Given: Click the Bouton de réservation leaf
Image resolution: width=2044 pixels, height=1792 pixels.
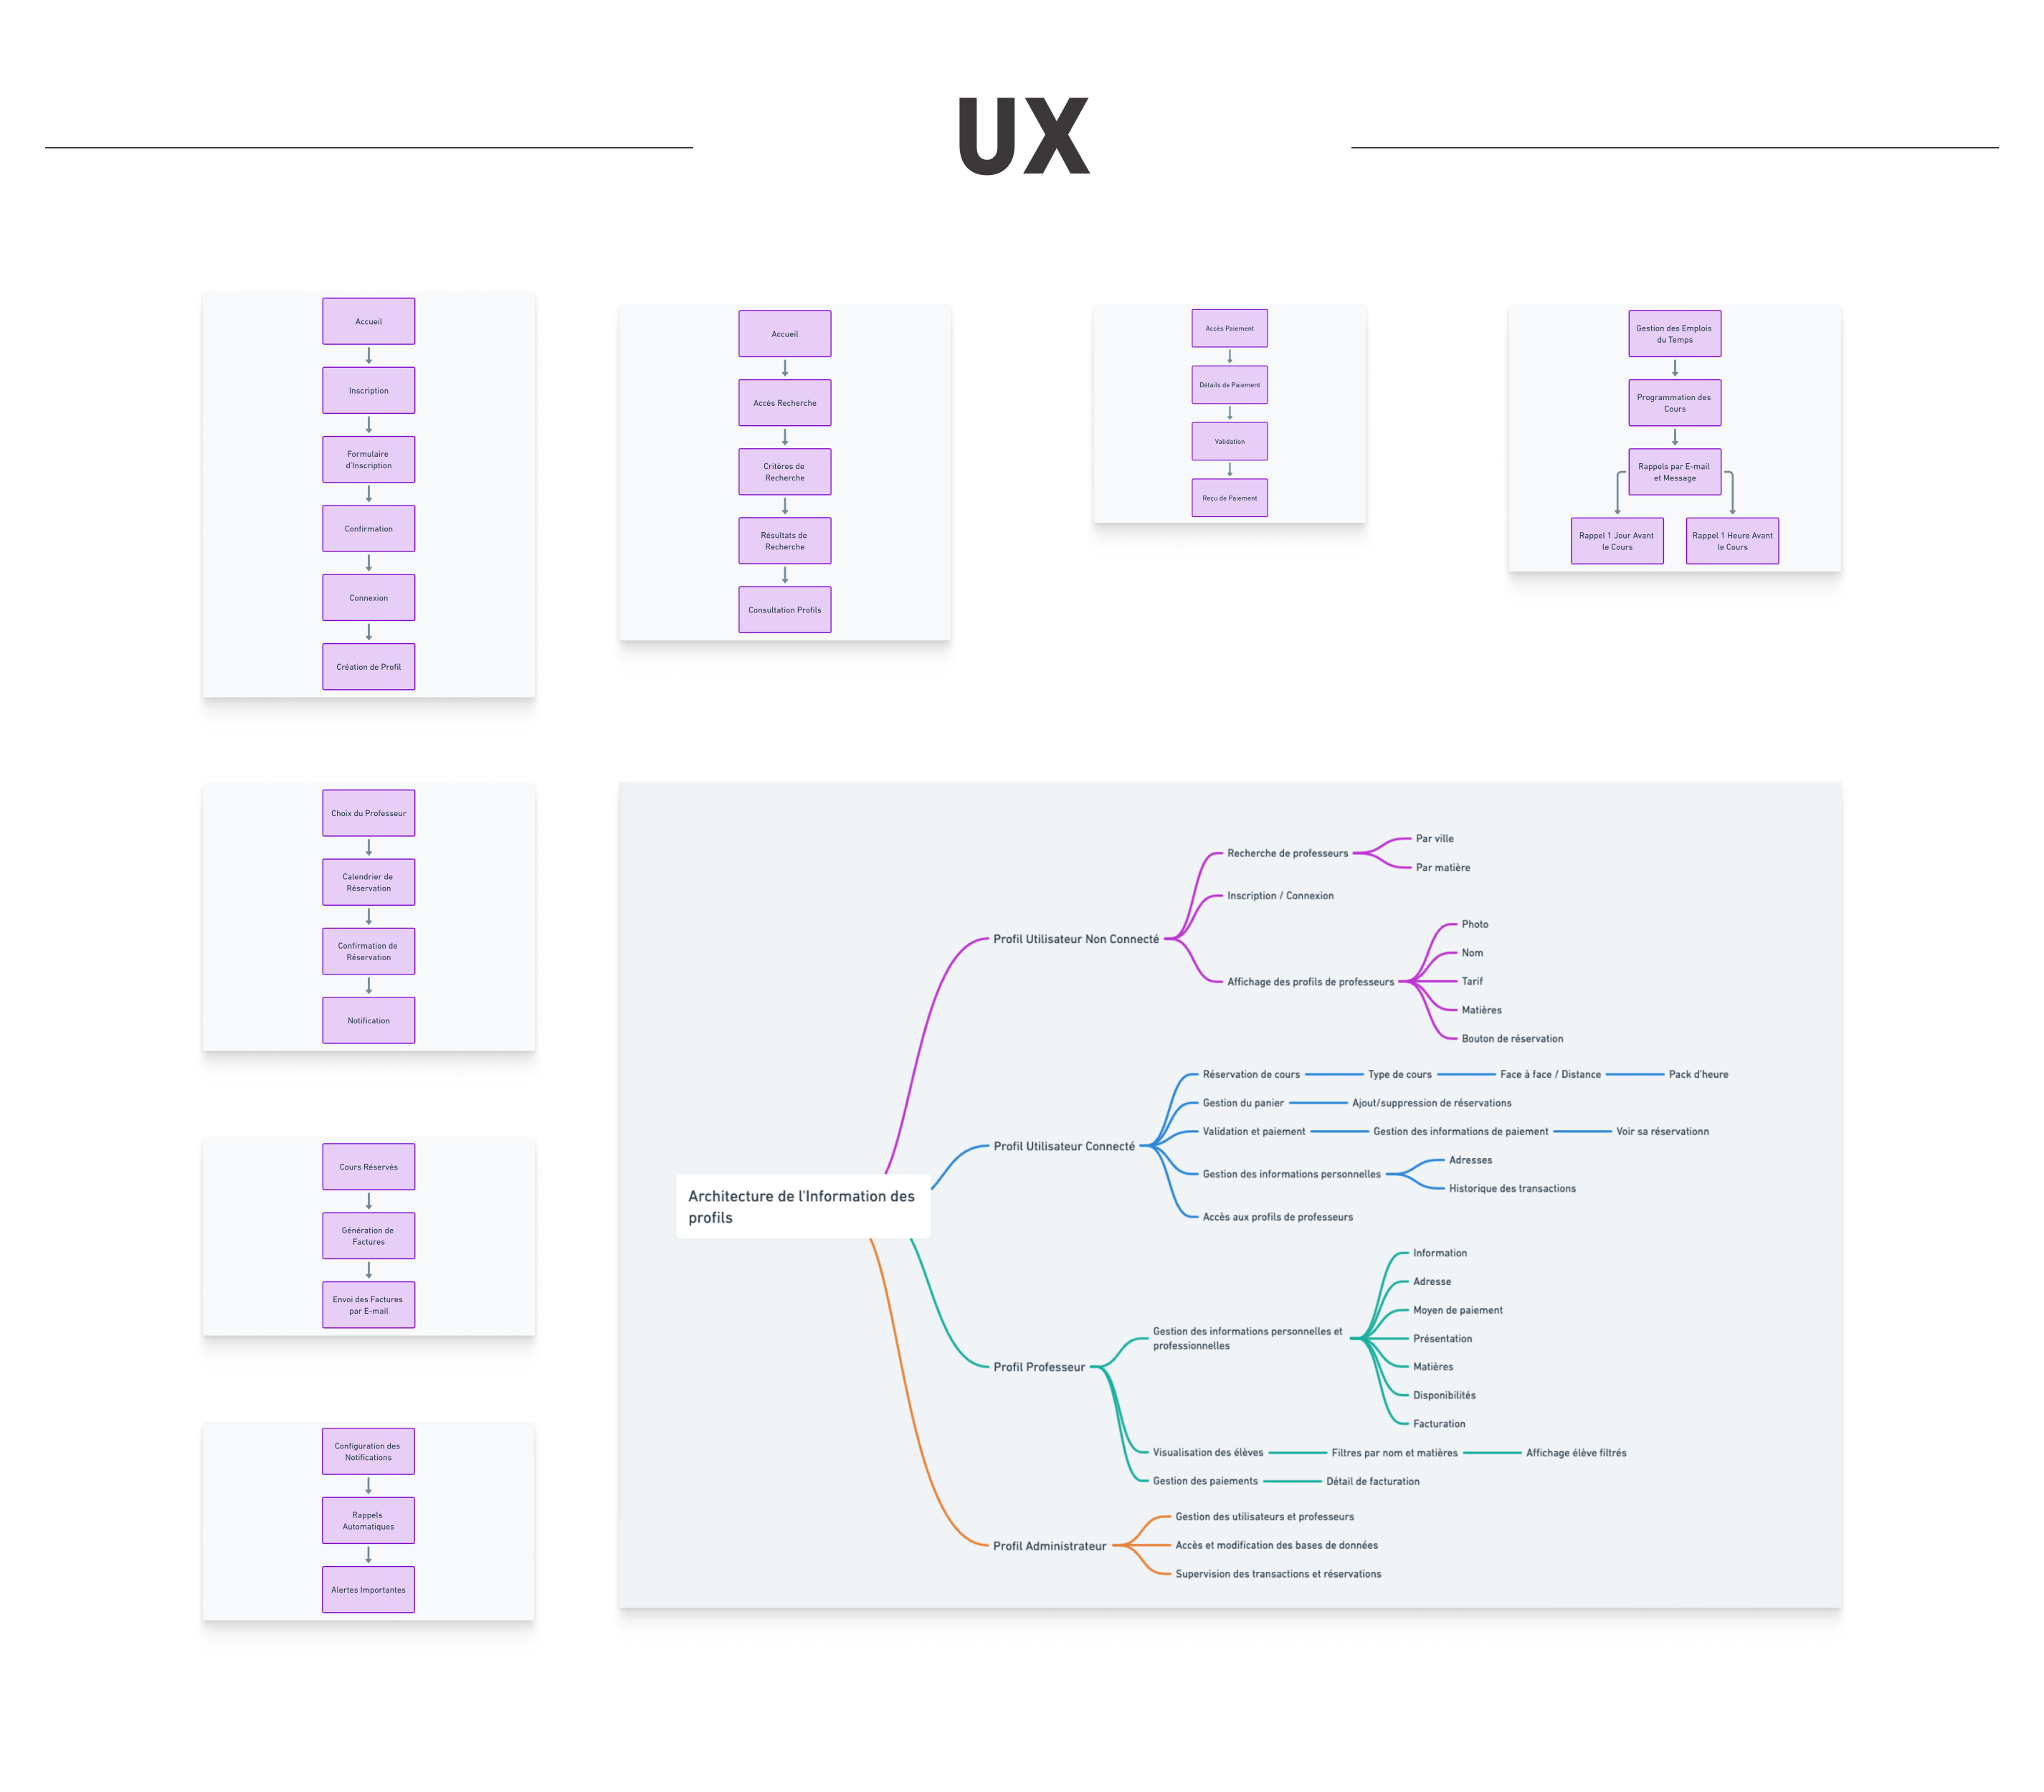Looking at the screenshot, I should coord(1511,1038).
